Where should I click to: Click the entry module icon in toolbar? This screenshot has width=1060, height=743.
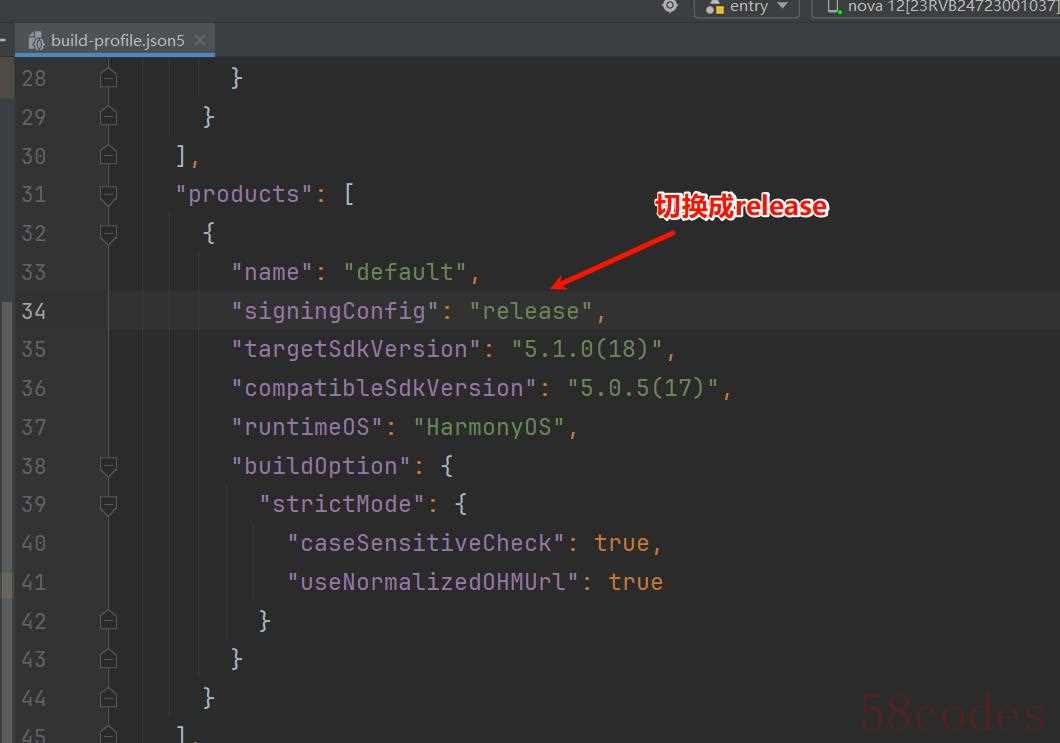click(715, 7)
